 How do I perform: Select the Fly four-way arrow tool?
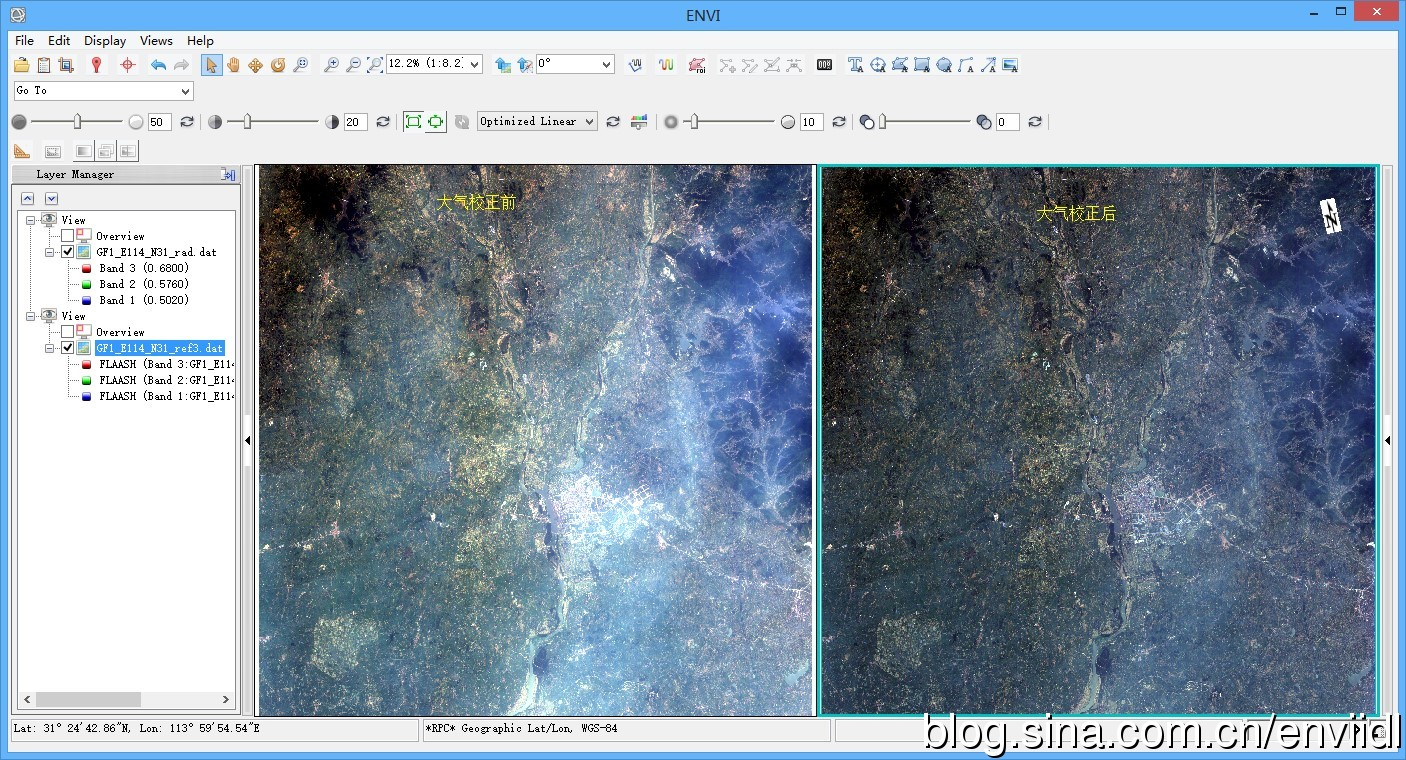[x=256, y=65]
